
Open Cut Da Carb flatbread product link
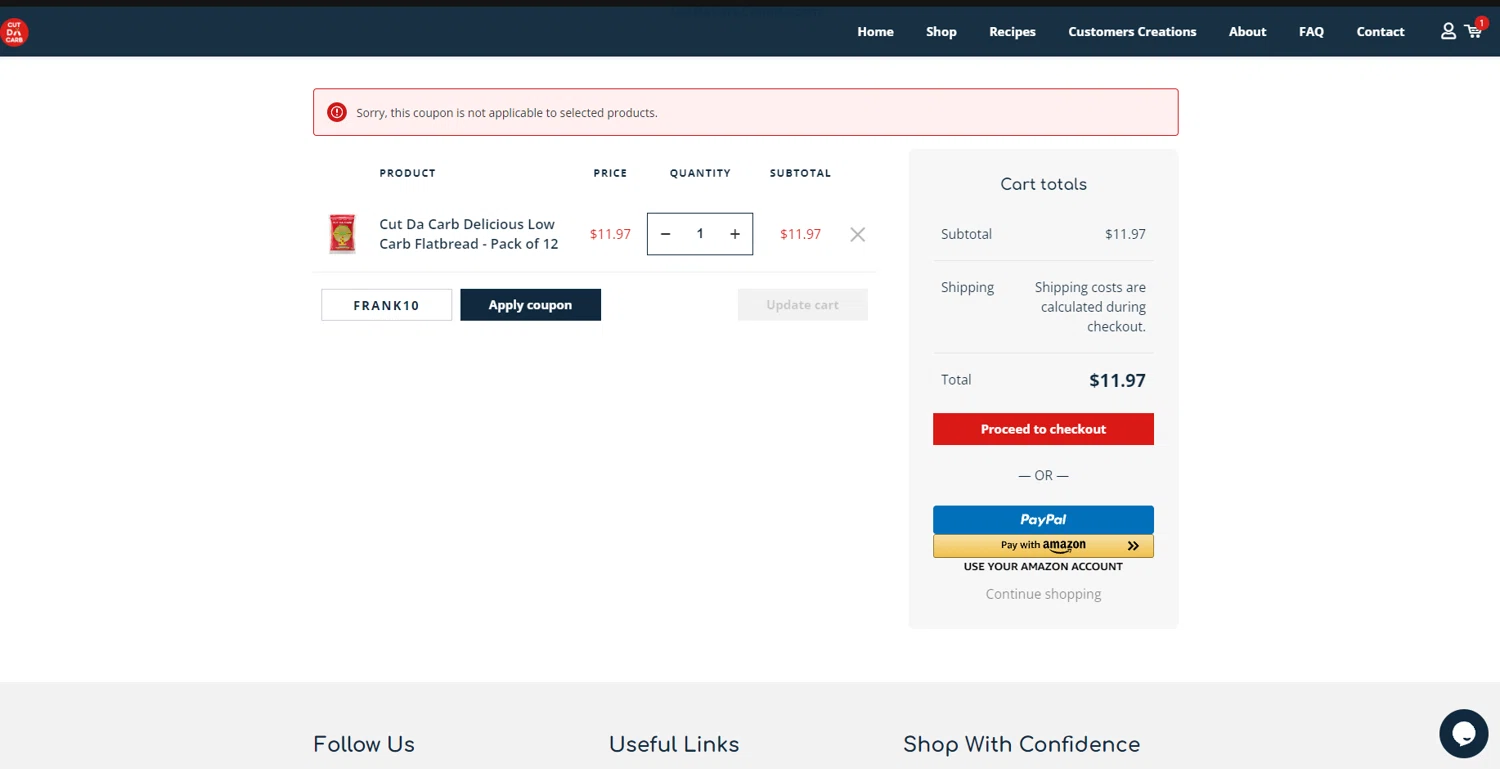click(x=469, y=234)
